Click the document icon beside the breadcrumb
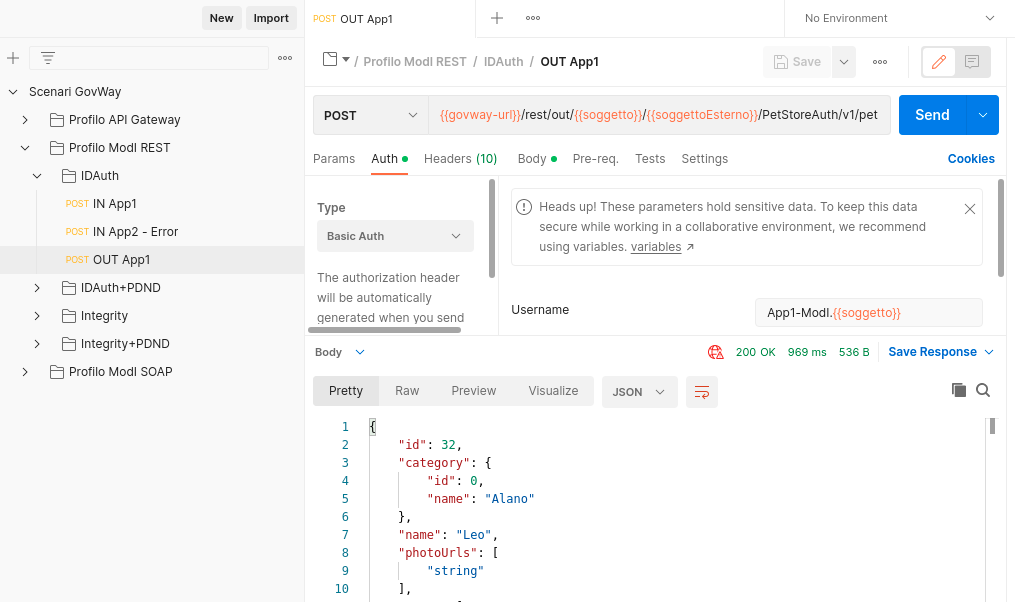This screenshot has height=602, width=1015. tap(330, 60)
